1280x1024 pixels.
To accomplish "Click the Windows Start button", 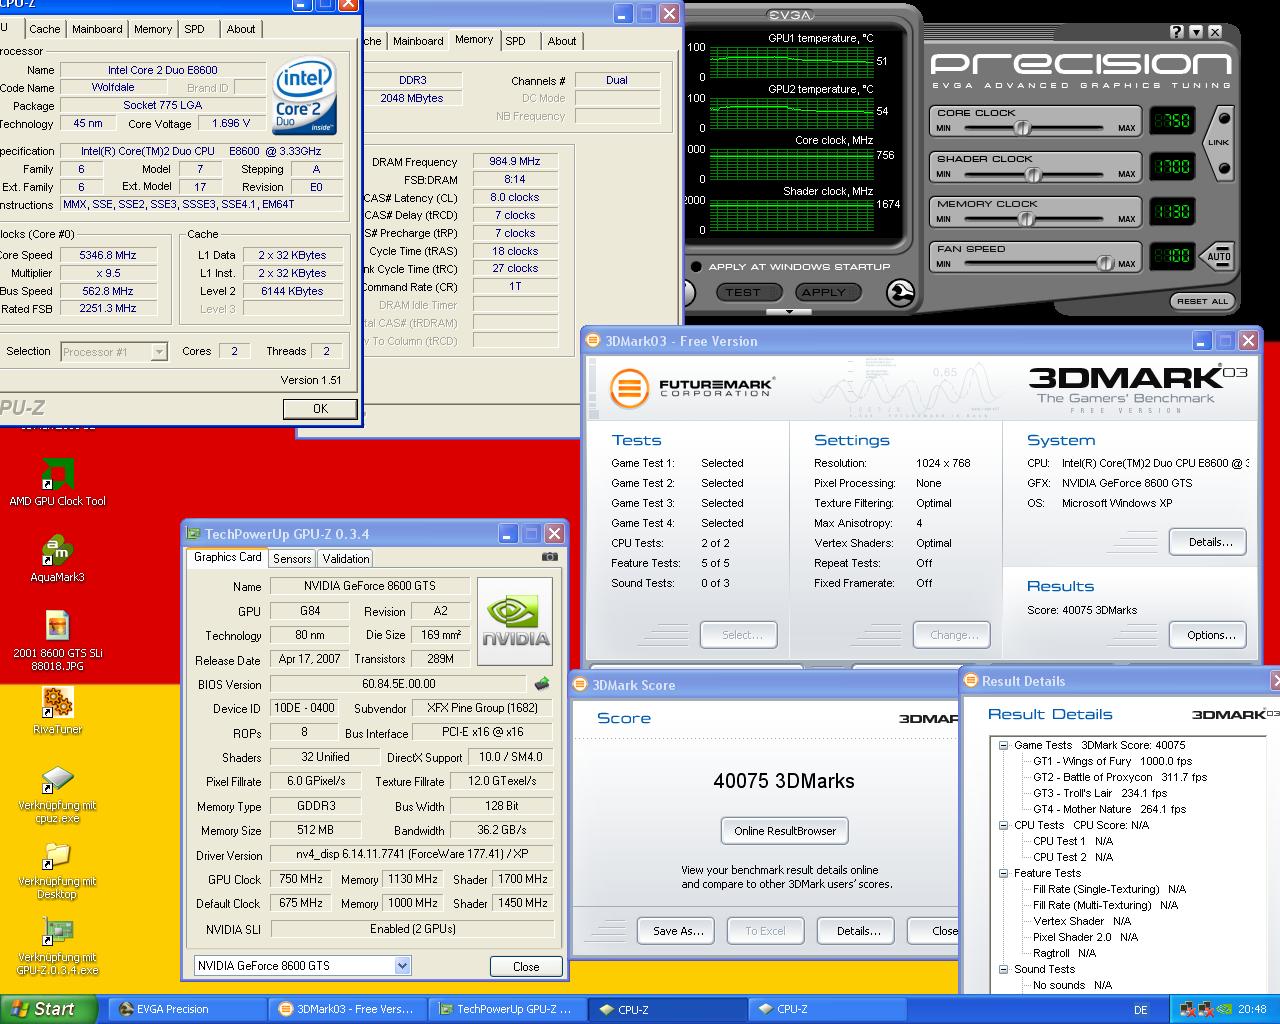I will coord(48,1009).
